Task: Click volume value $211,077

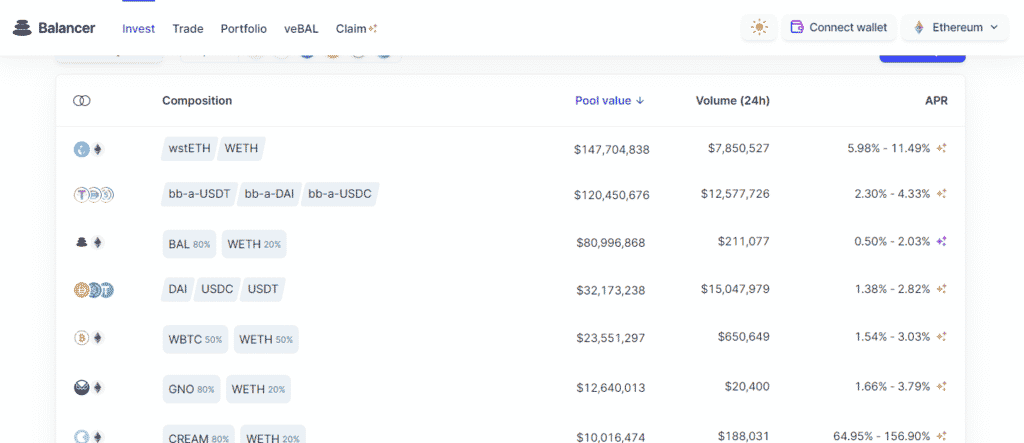Action: click(744, 241)
